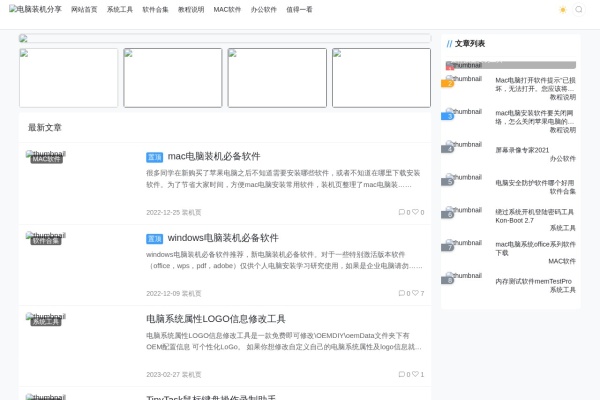Viewport: 600px width, 400px height.
Task: Toggle the dark mode sun icon
Action: (x=562, y=10)
